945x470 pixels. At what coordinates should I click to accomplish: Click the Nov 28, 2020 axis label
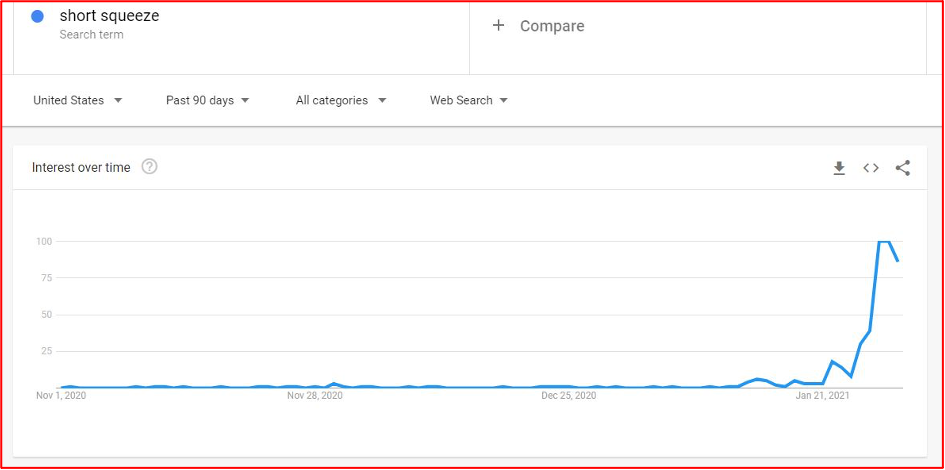(x=315, y=396)
